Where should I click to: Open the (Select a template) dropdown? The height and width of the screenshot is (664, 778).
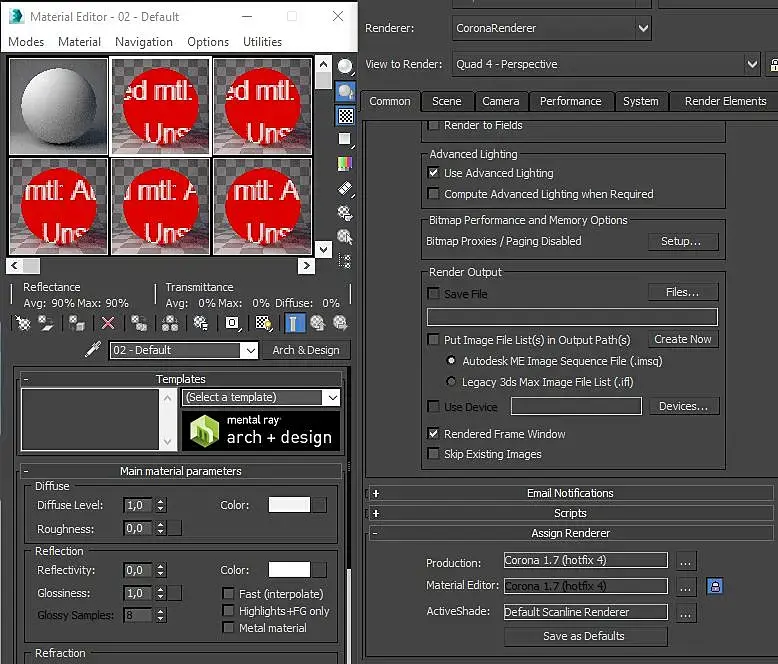pos(261,398)
